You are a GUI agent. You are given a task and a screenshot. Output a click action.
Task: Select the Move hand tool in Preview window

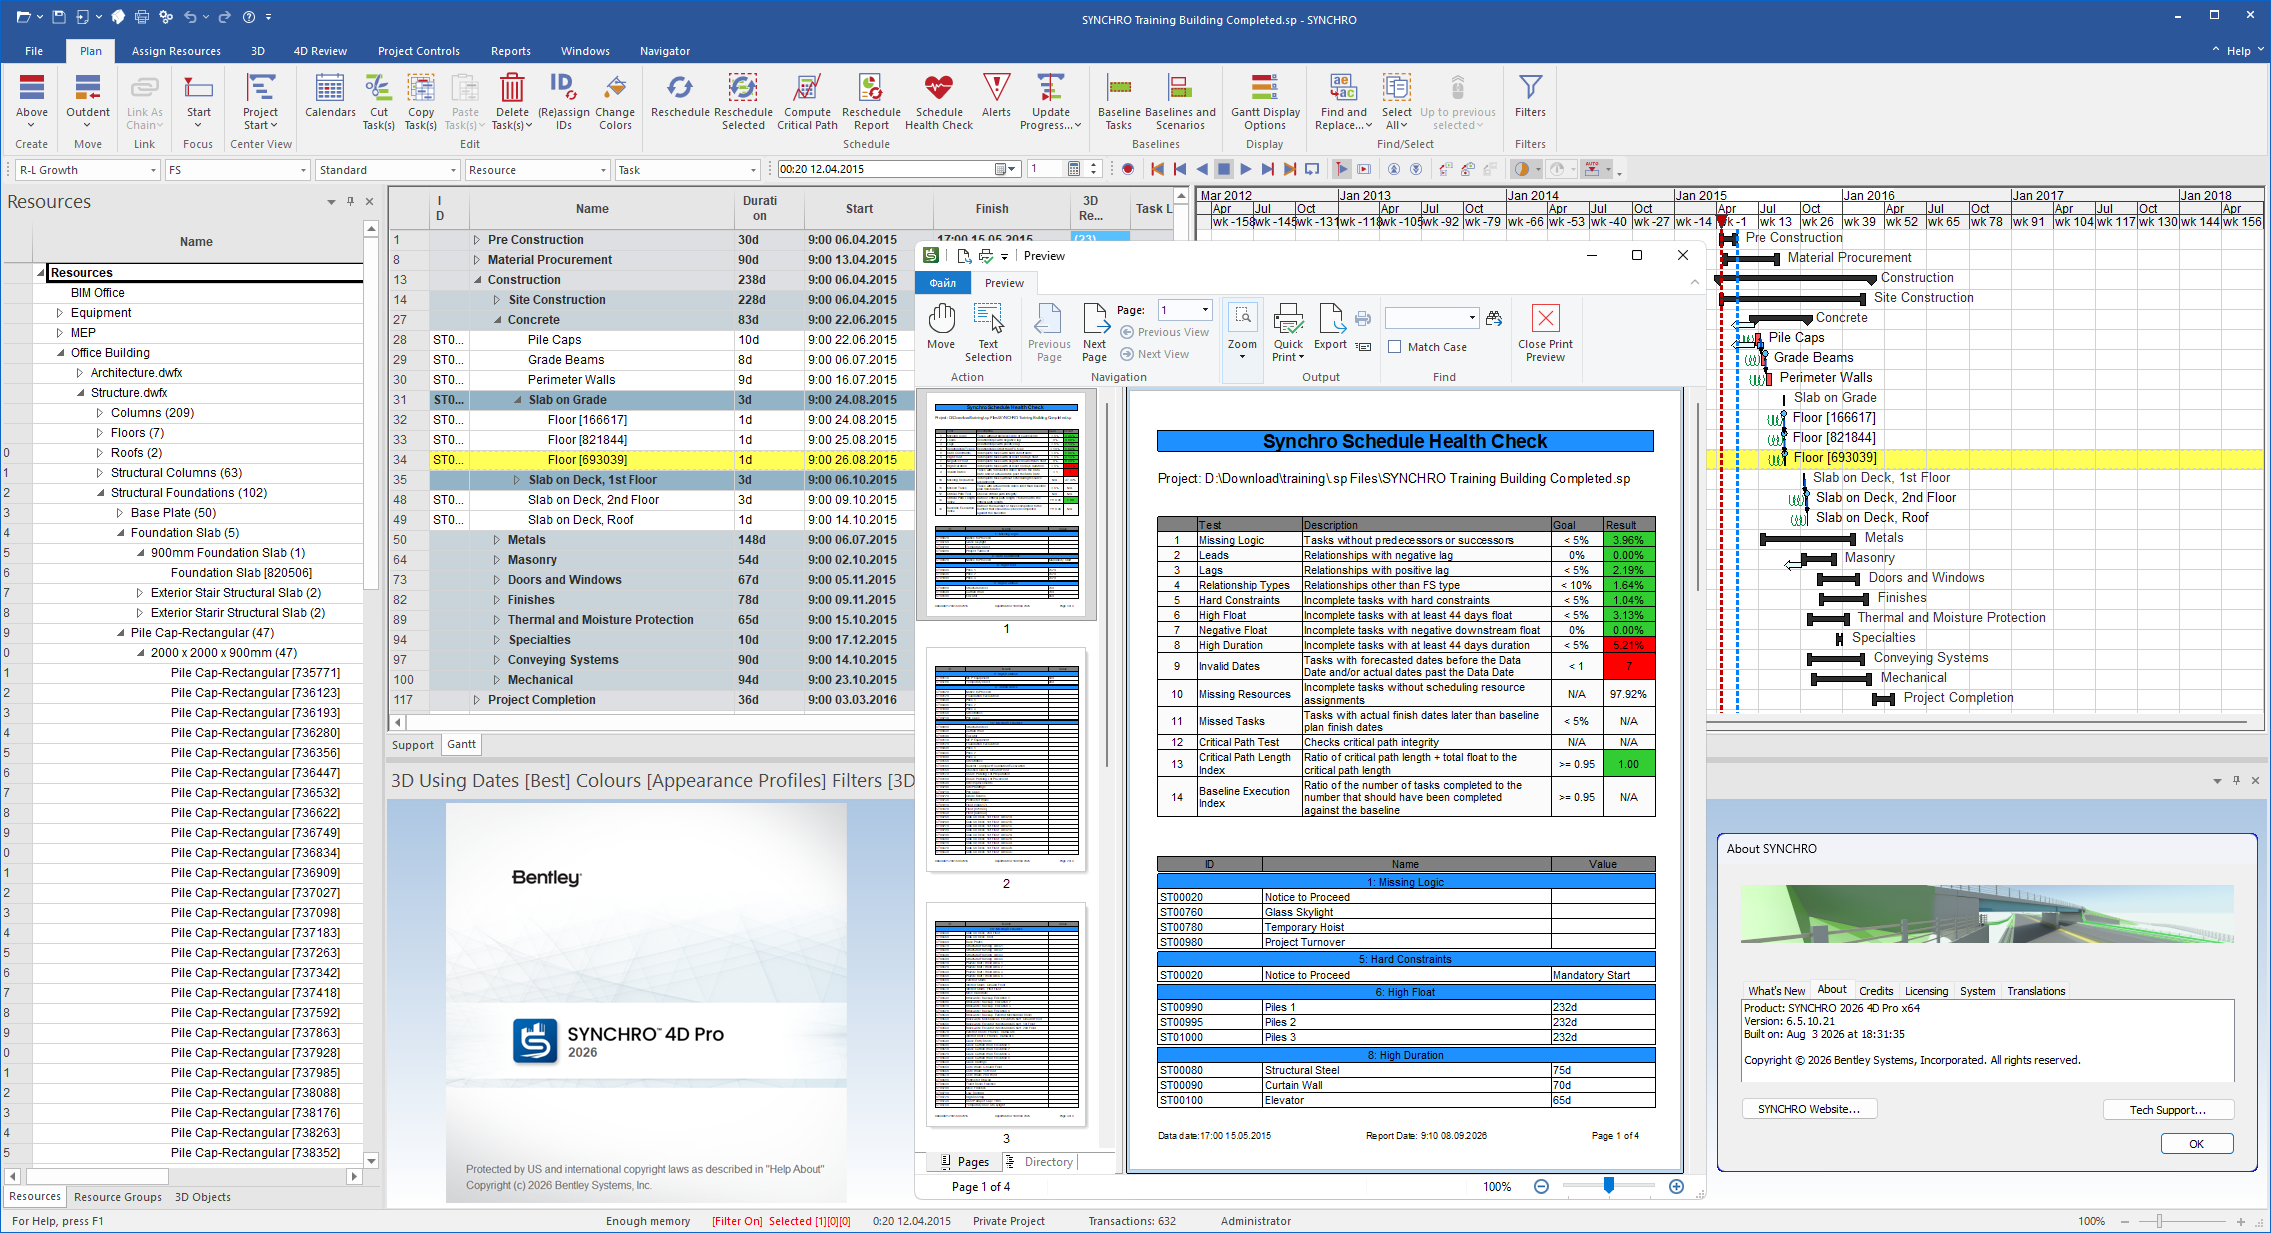point(940,327)
